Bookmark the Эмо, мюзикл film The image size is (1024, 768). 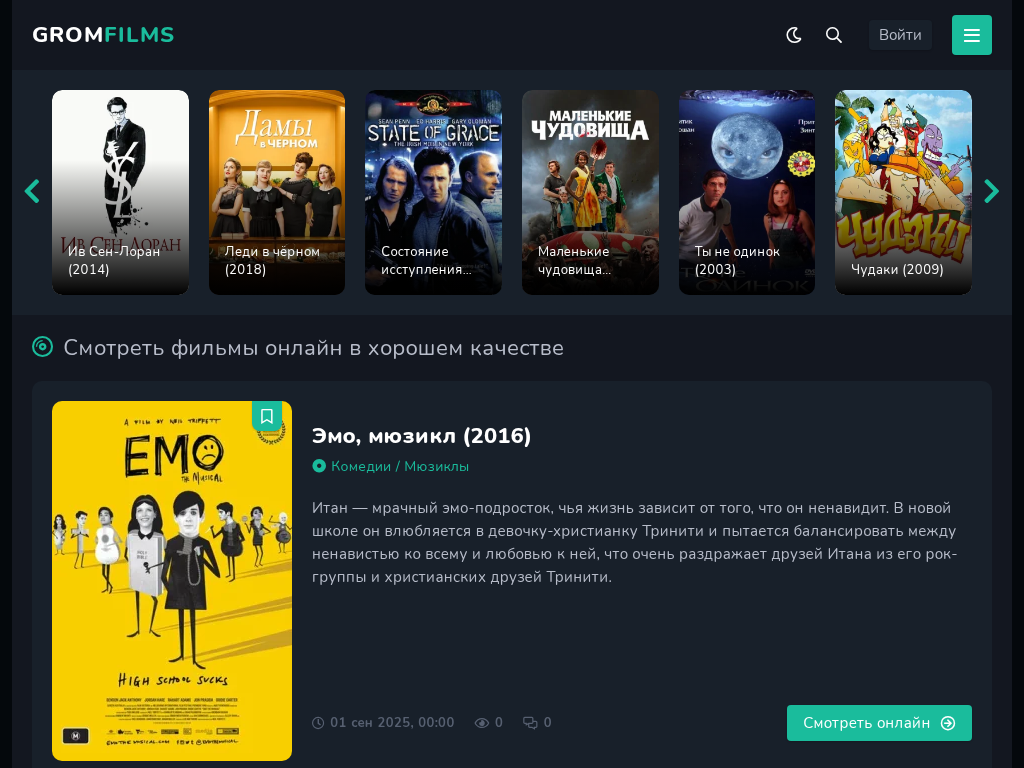point(266,416)
